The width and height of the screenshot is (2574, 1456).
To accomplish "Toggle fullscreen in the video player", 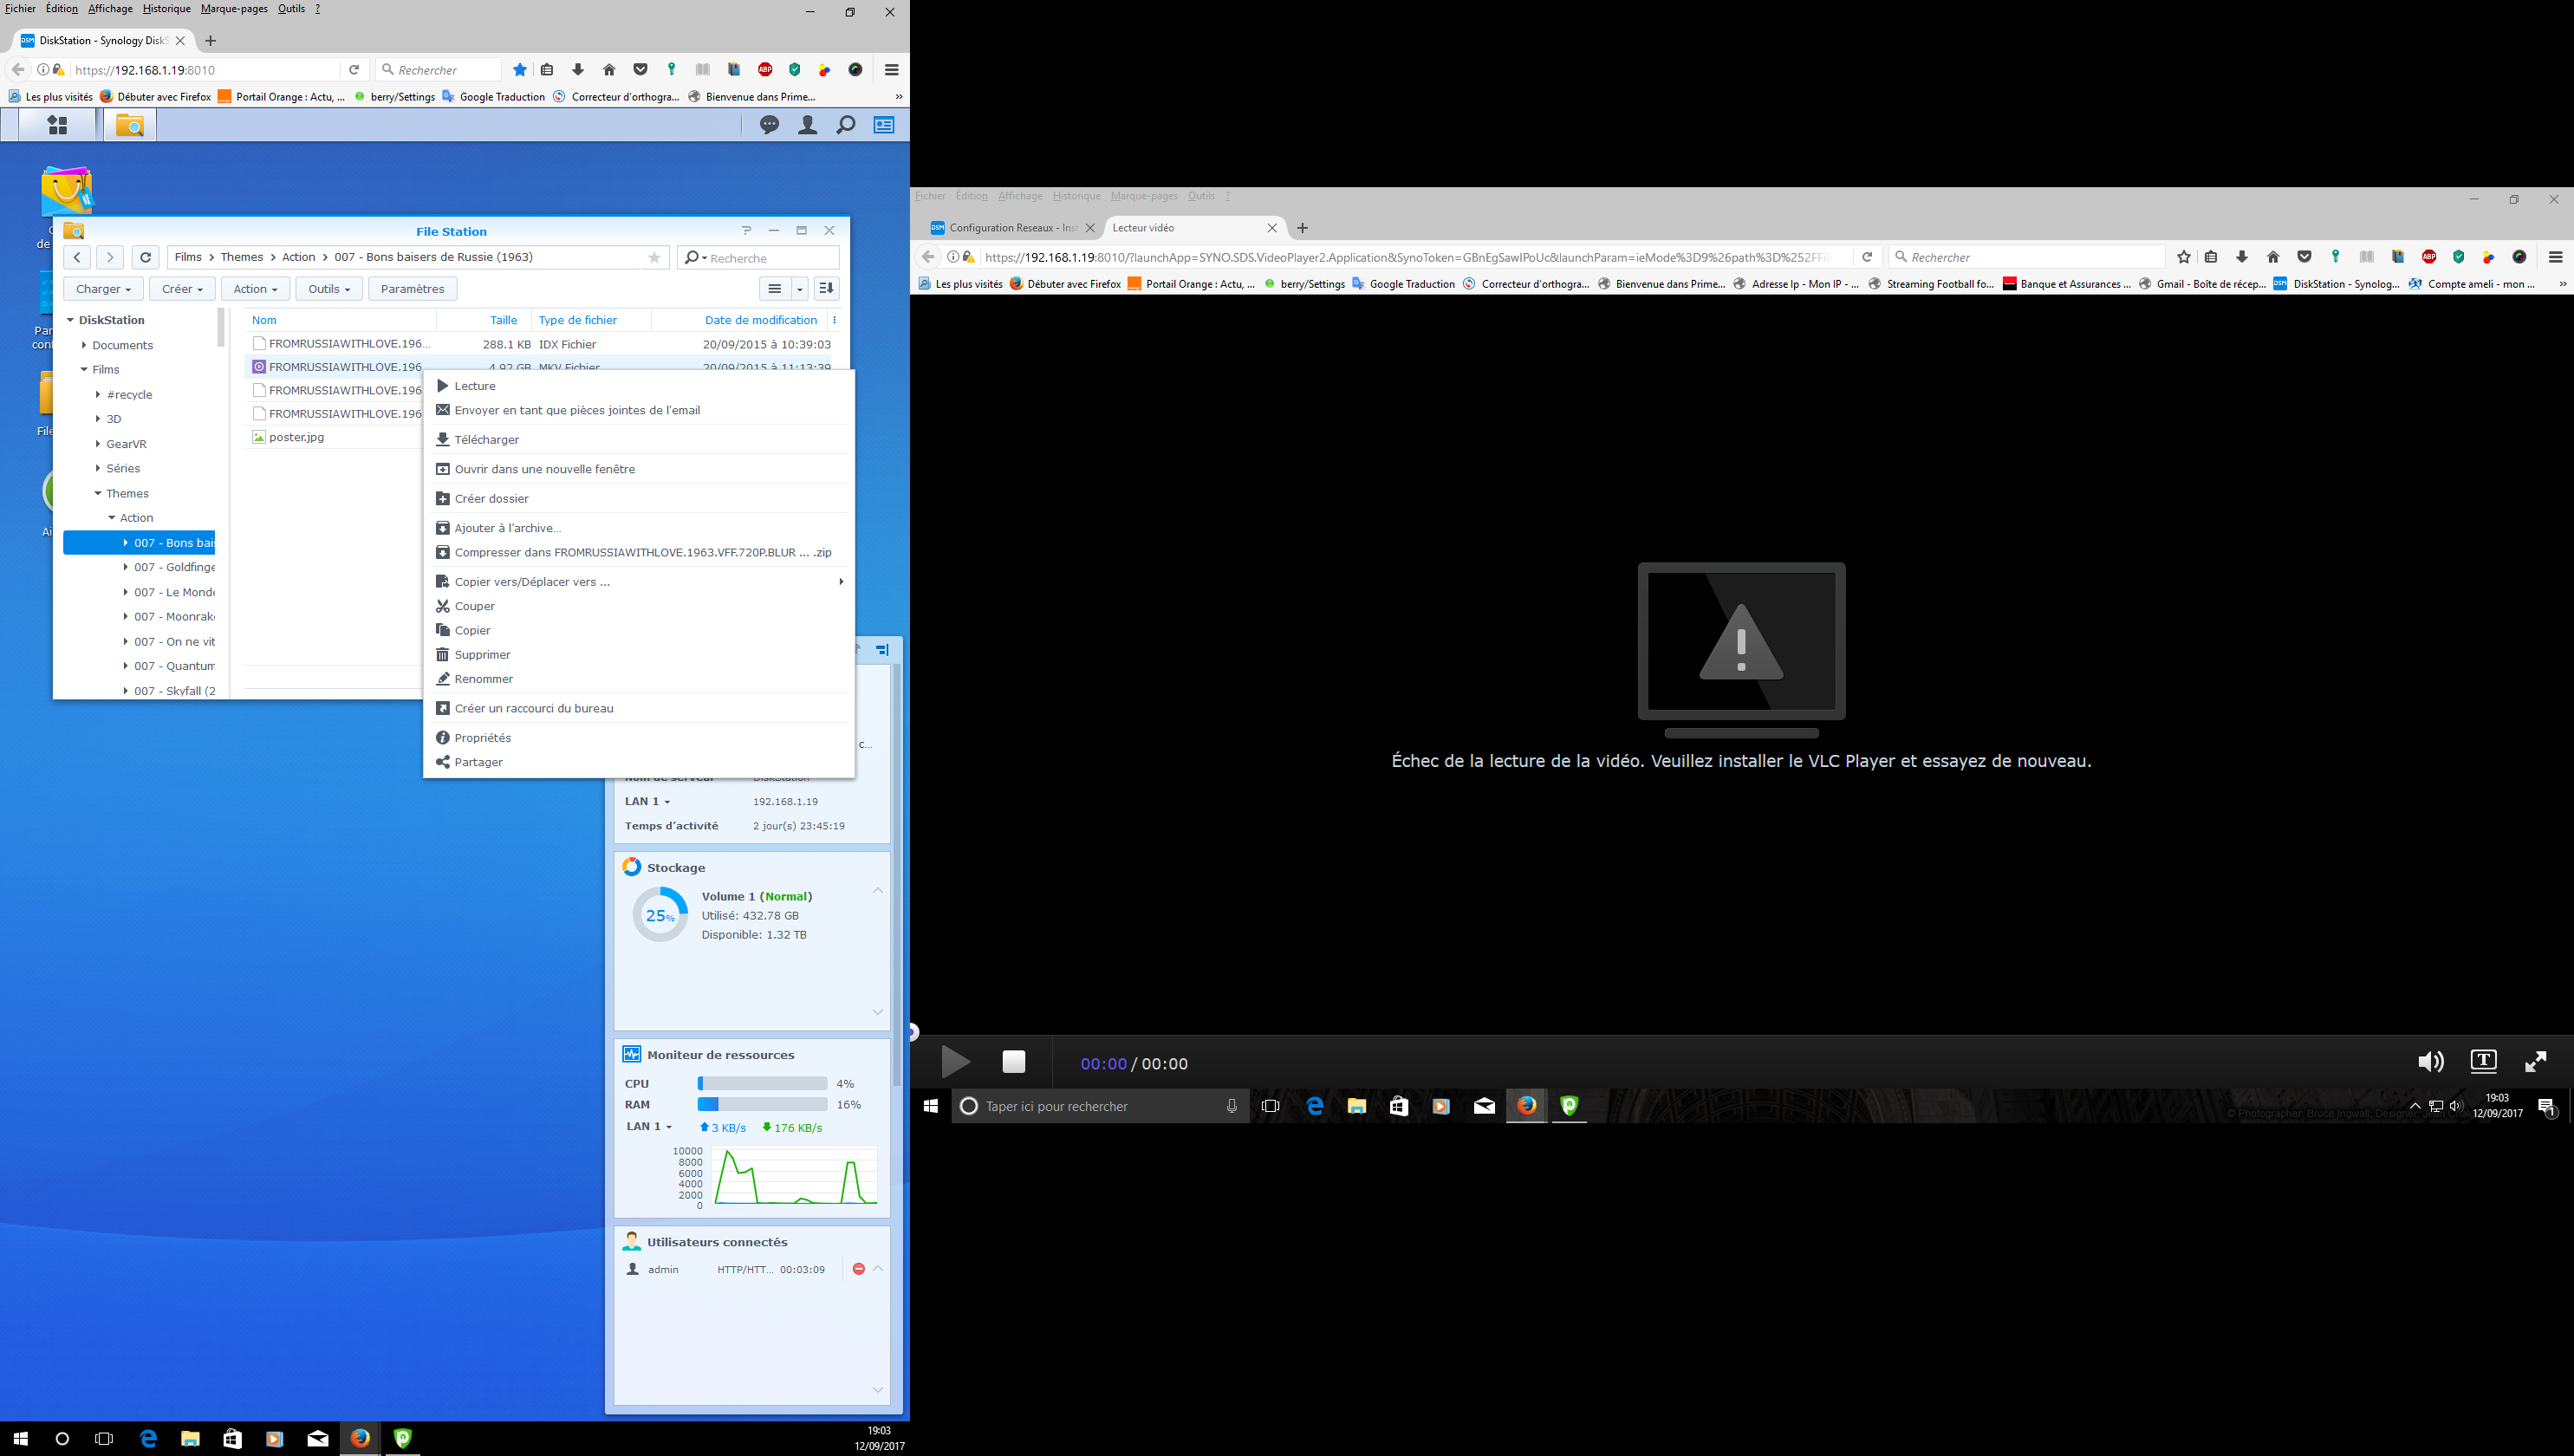I will [x=2535, y=1061].
